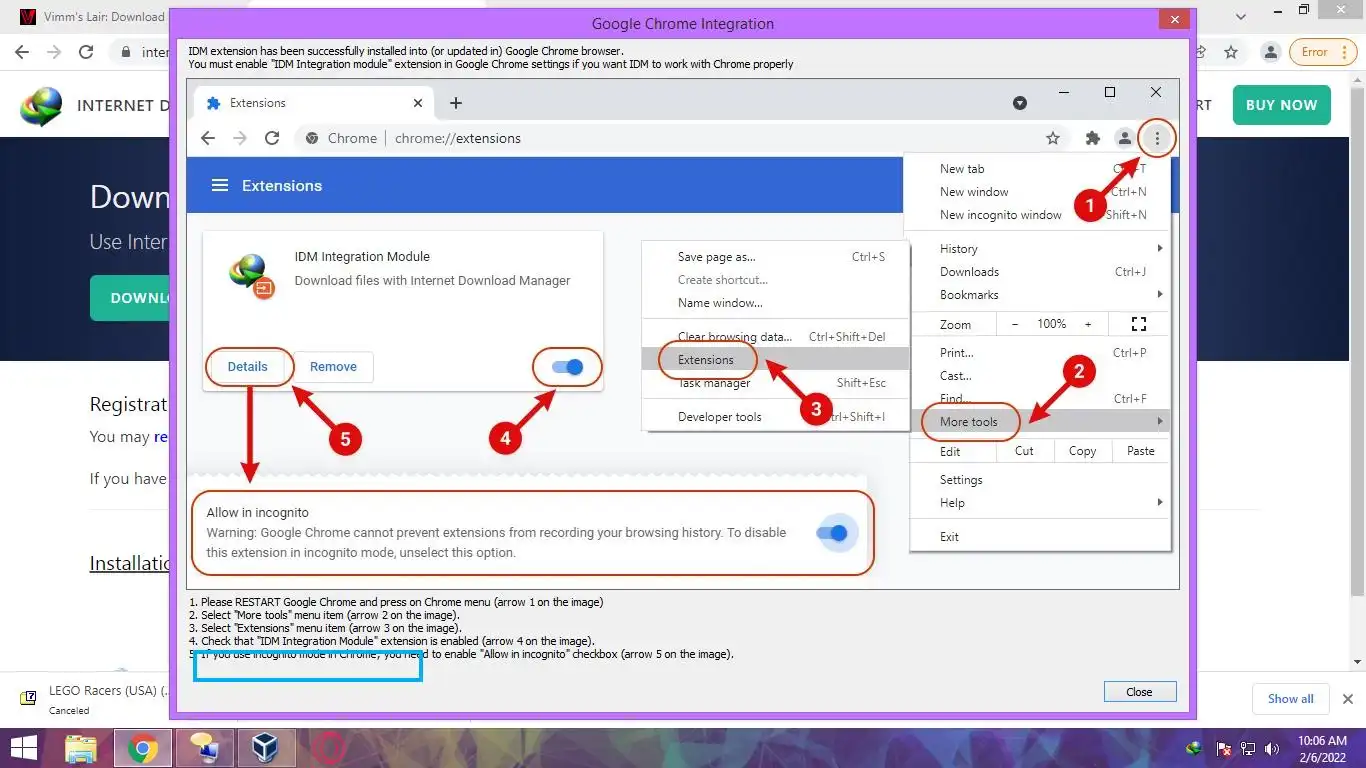Open the VirtualBox taskbar icon
Viewport: 1366px width, 768px height.
(265, 748)
